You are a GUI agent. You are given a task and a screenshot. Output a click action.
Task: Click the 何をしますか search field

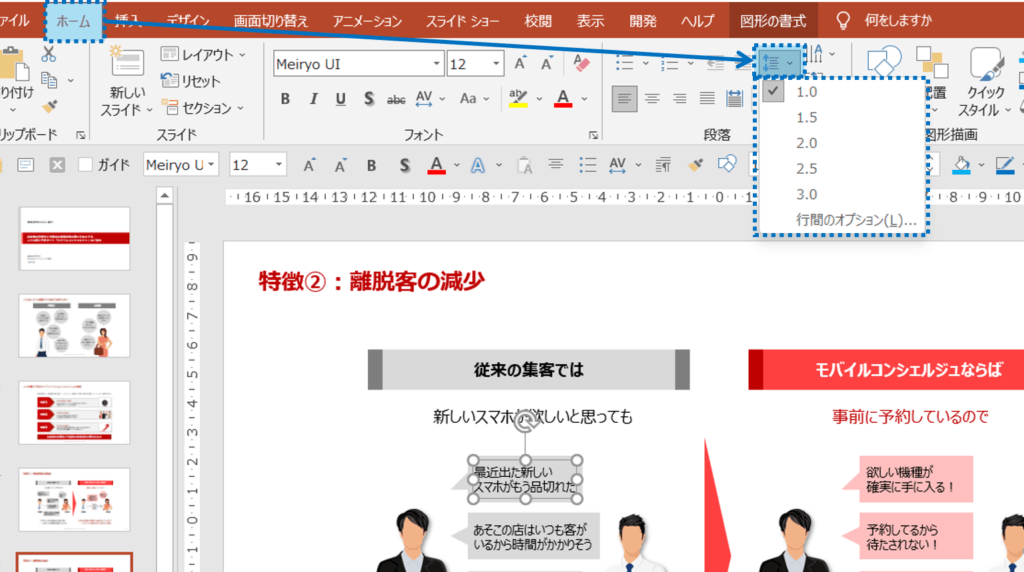(x=899, y=21)
